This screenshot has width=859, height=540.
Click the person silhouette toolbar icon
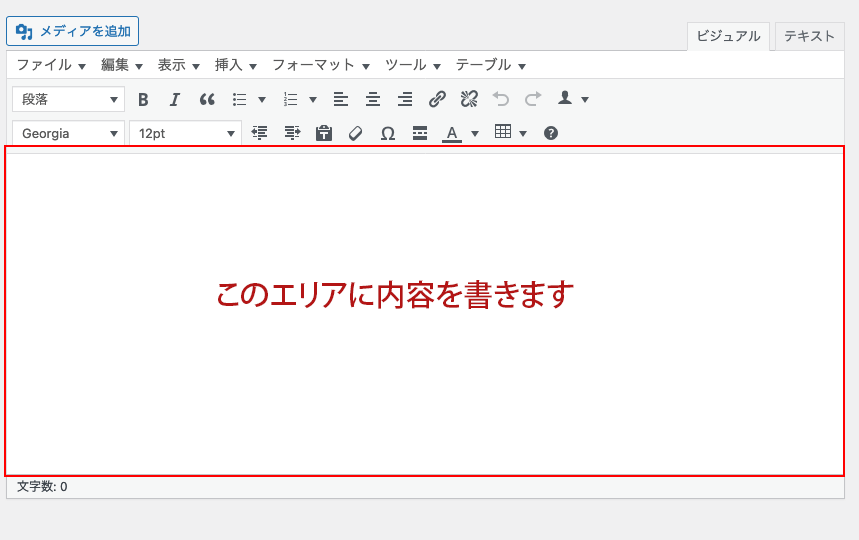point(565,98)
